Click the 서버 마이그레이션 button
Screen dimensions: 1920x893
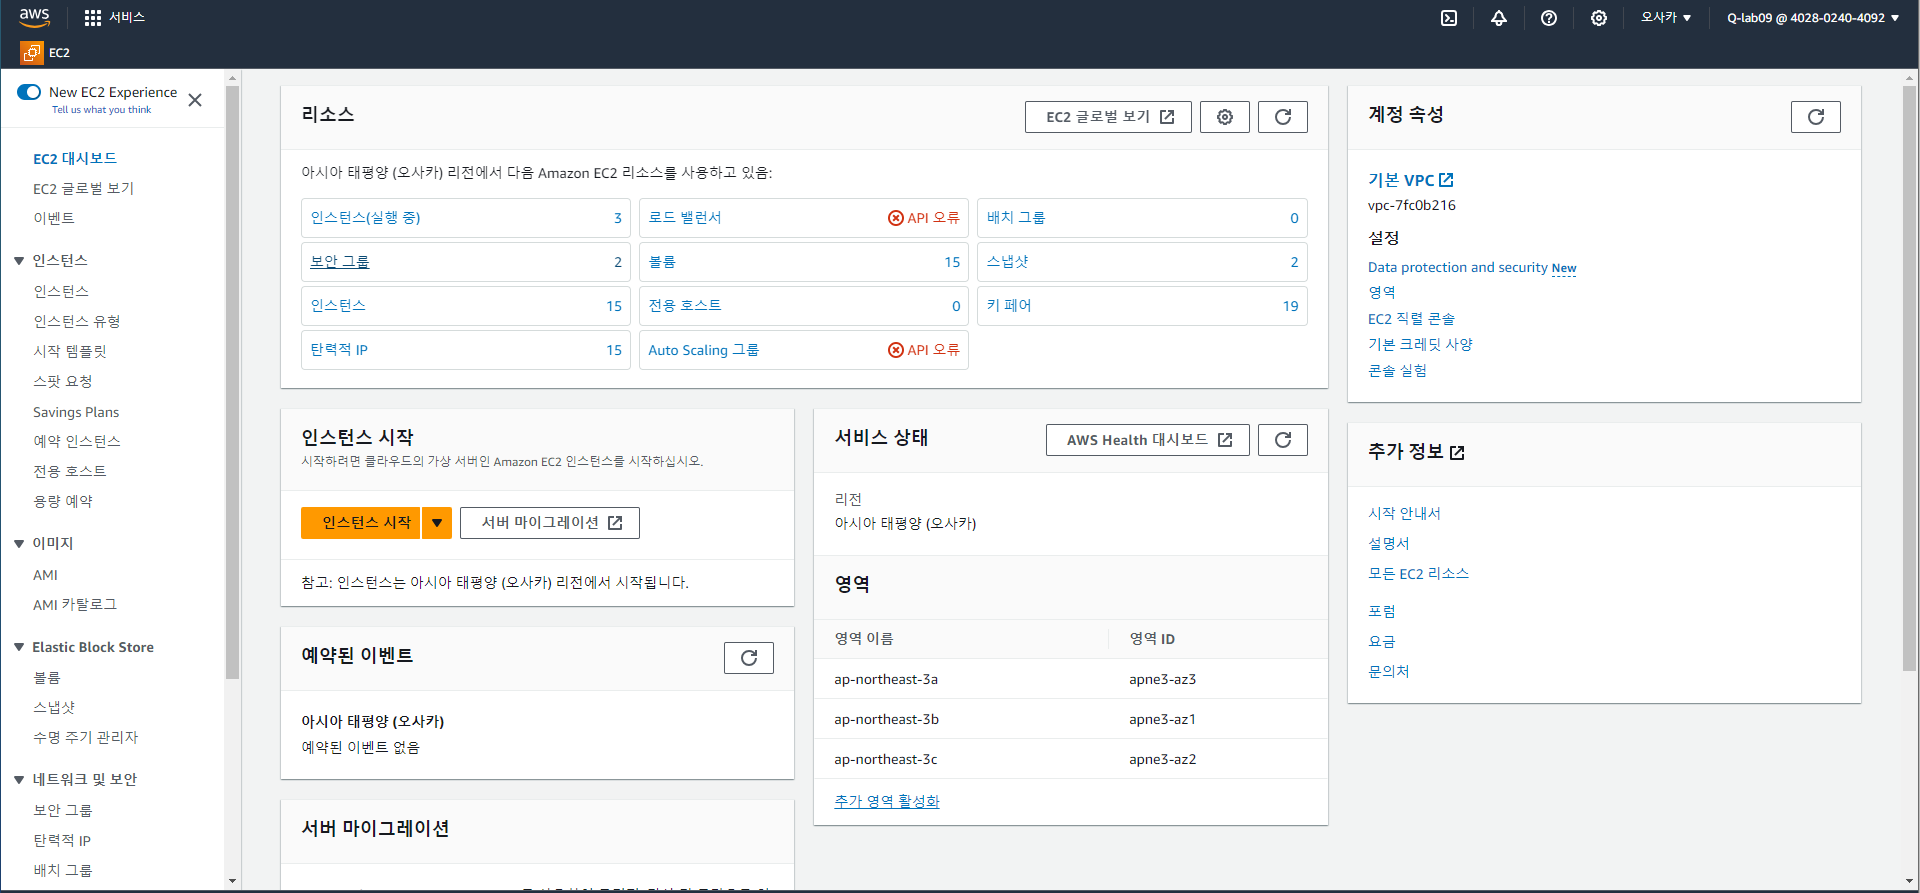pos(550,523)
